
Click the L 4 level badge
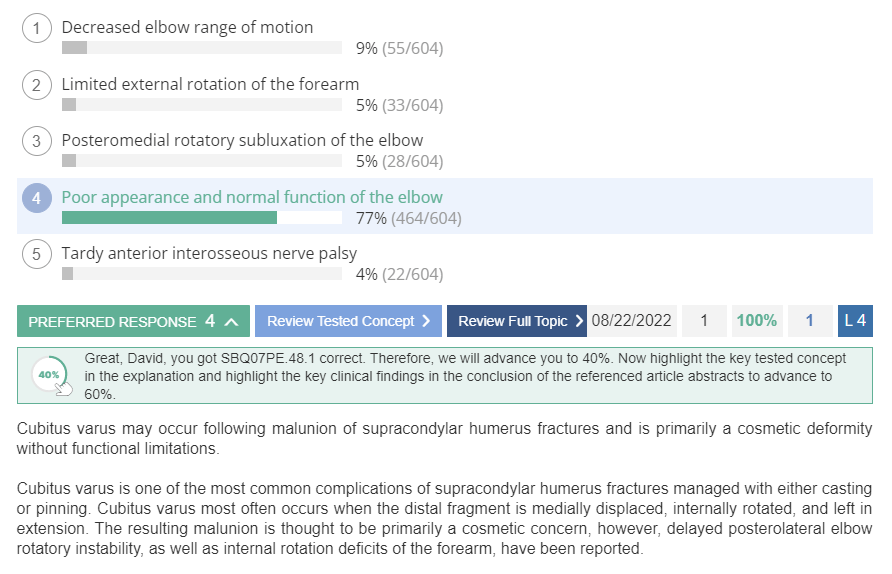tap(855, 321)
